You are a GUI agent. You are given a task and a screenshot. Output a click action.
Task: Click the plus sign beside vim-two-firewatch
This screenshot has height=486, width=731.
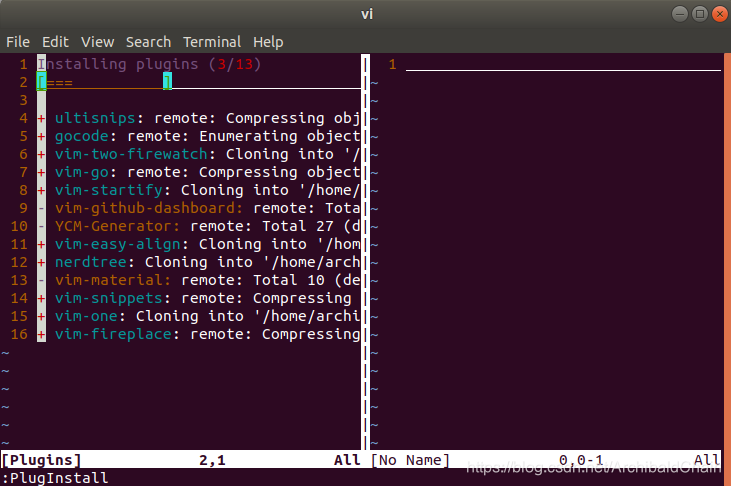[41, 154]
